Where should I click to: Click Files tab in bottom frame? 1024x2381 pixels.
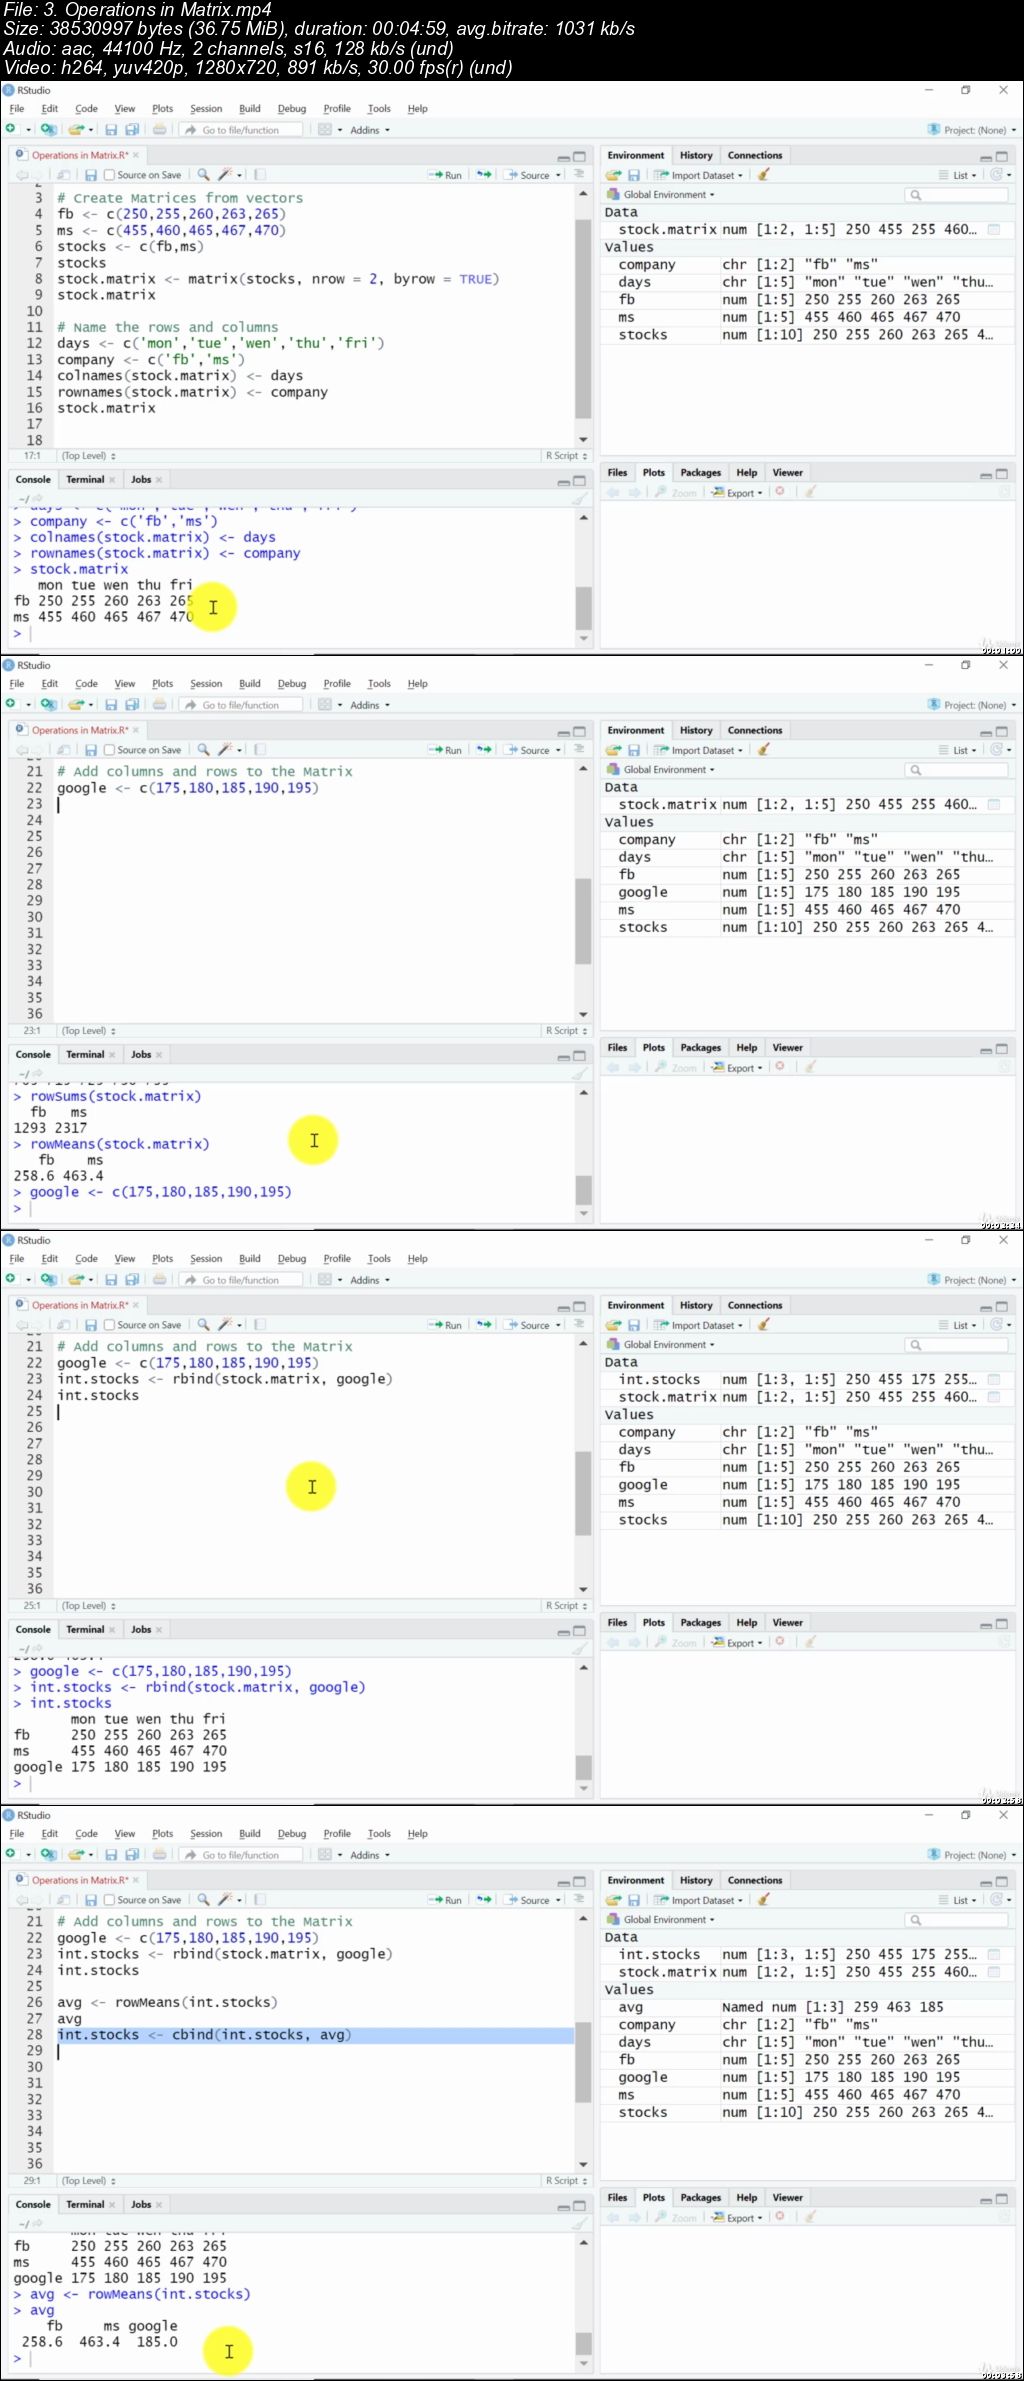pos(617,2198)
